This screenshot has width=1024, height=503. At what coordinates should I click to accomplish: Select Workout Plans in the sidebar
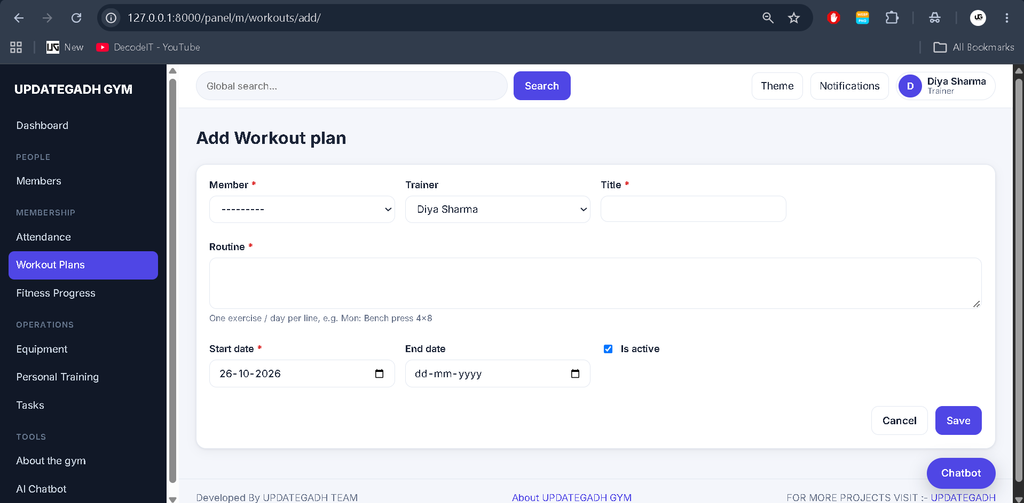pyautogui.click(x=83, y=265)
